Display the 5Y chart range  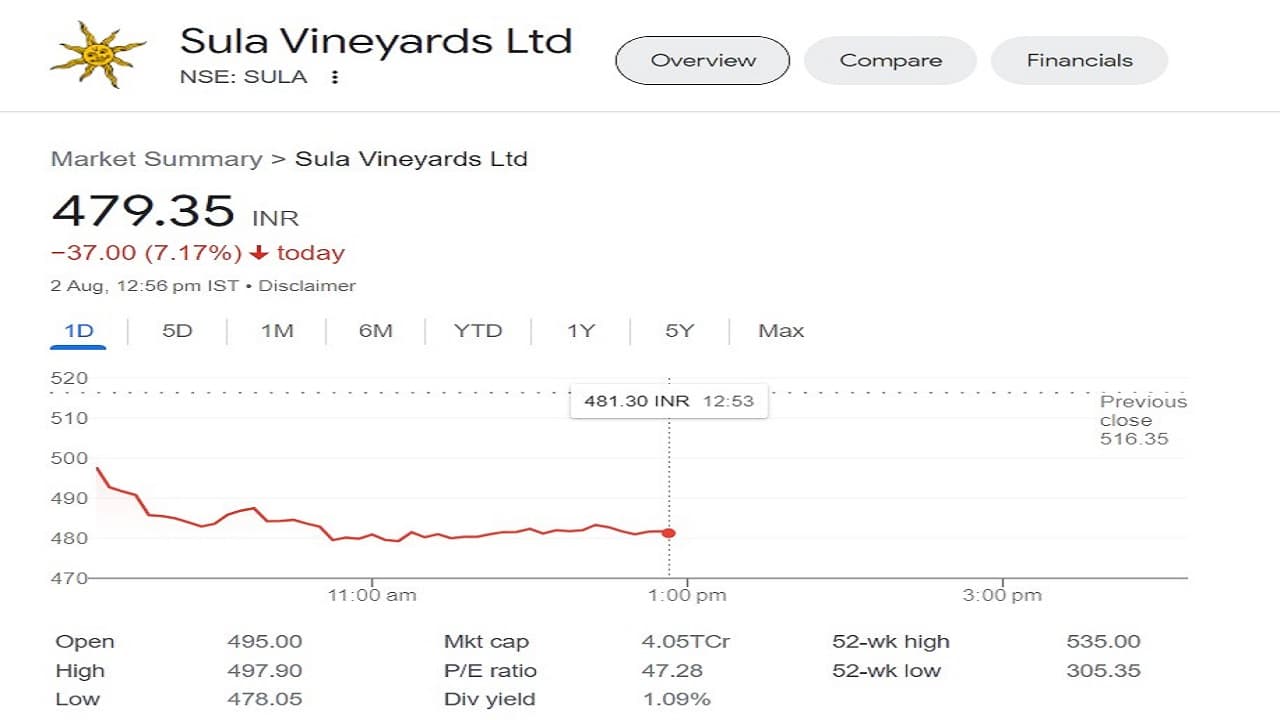coord(679,331)
